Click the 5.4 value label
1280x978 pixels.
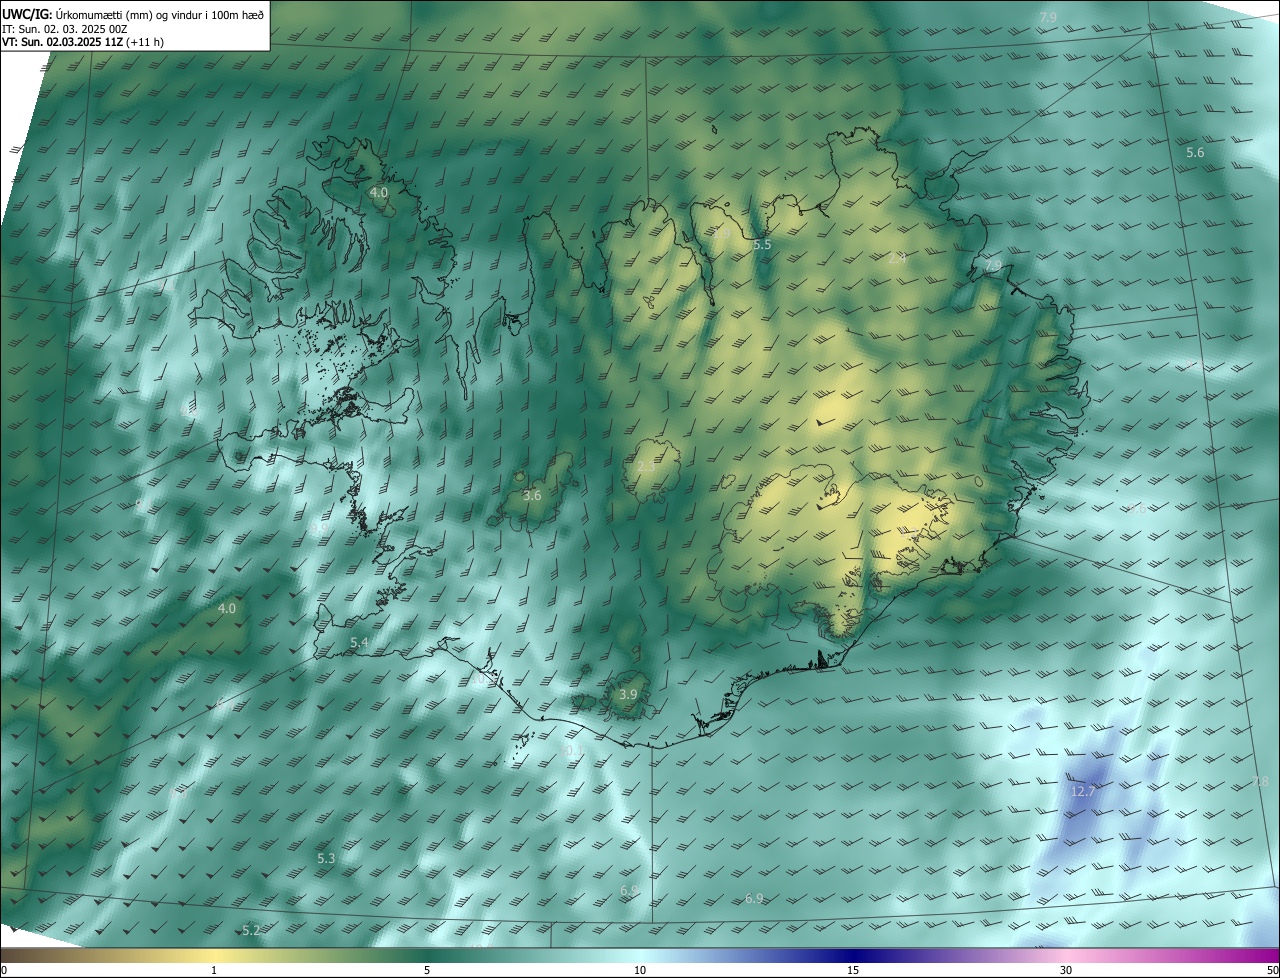359,642
